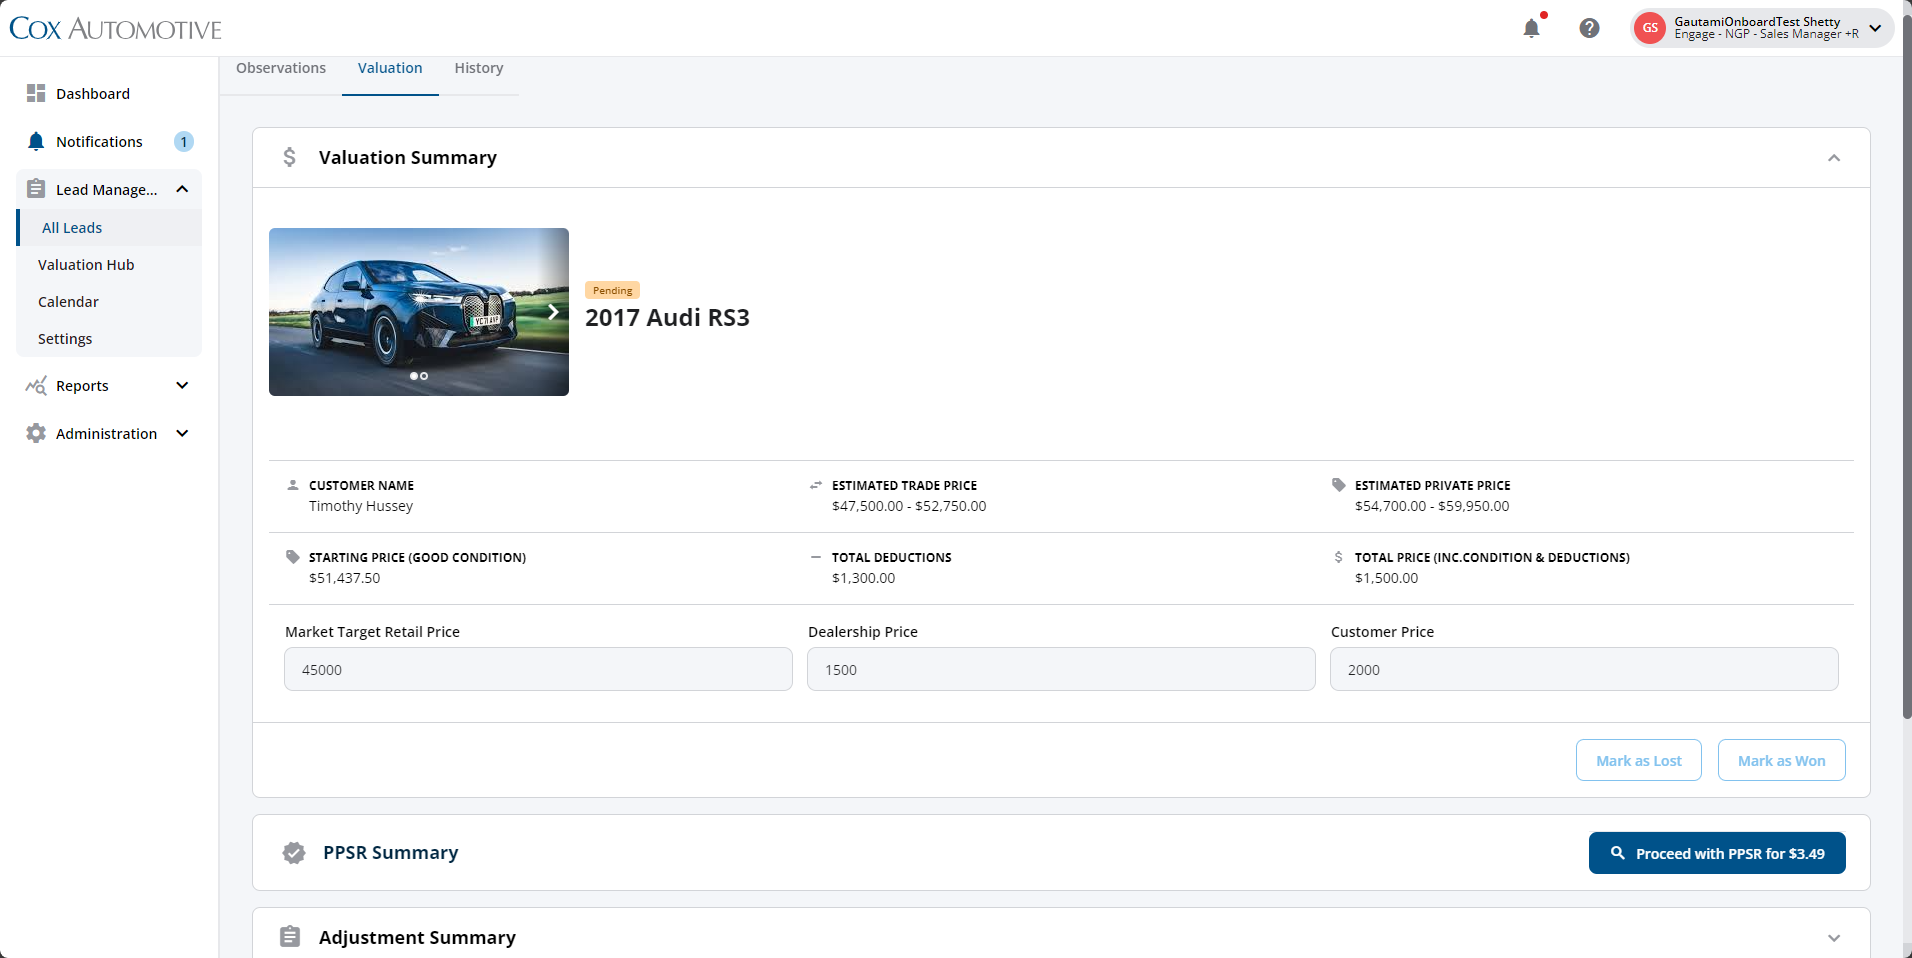Collapse the Lead Management menu chevron

[x=182, y=189]
